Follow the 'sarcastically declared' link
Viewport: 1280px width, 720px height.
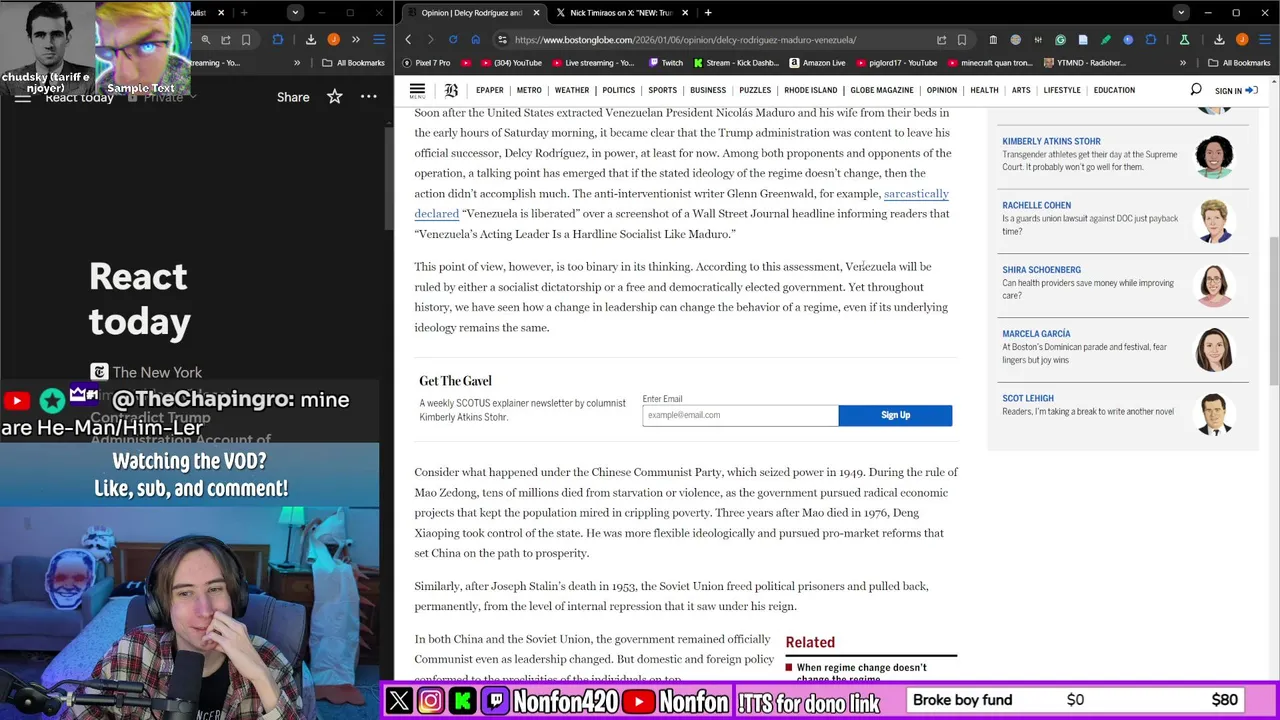click(916, 193)
